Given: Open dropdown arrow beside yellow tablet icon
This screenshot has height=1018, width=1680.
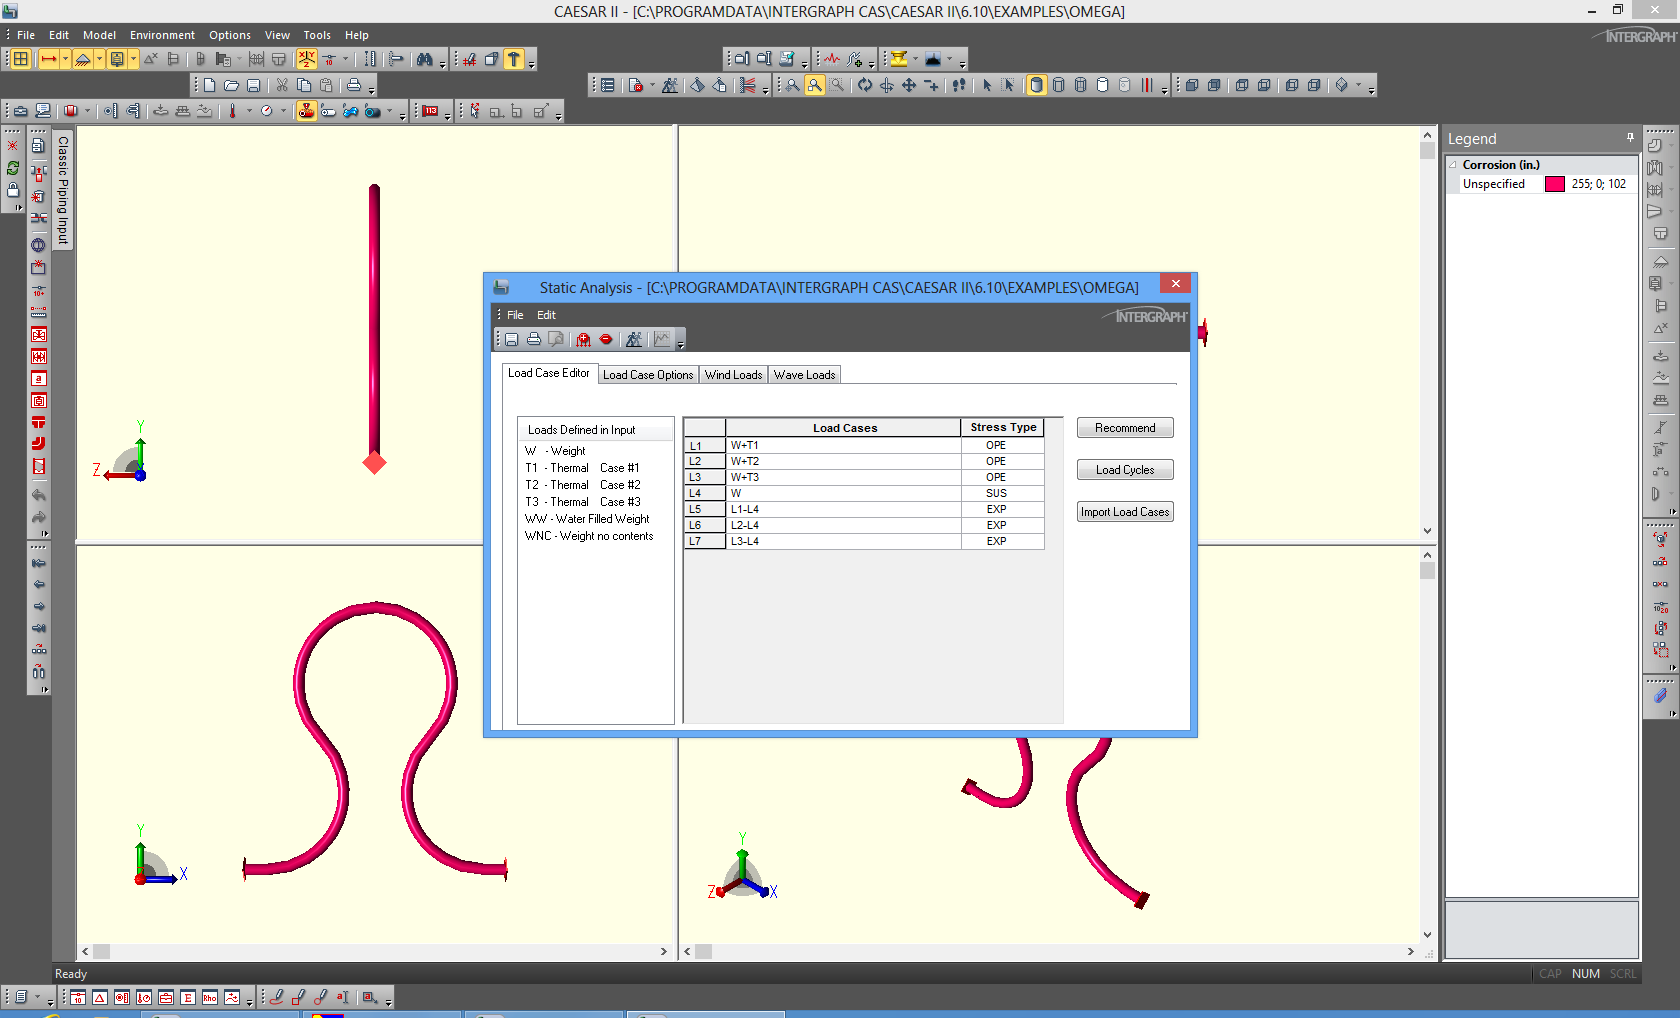Looking at the screenshot, I should tap(133, 59).
